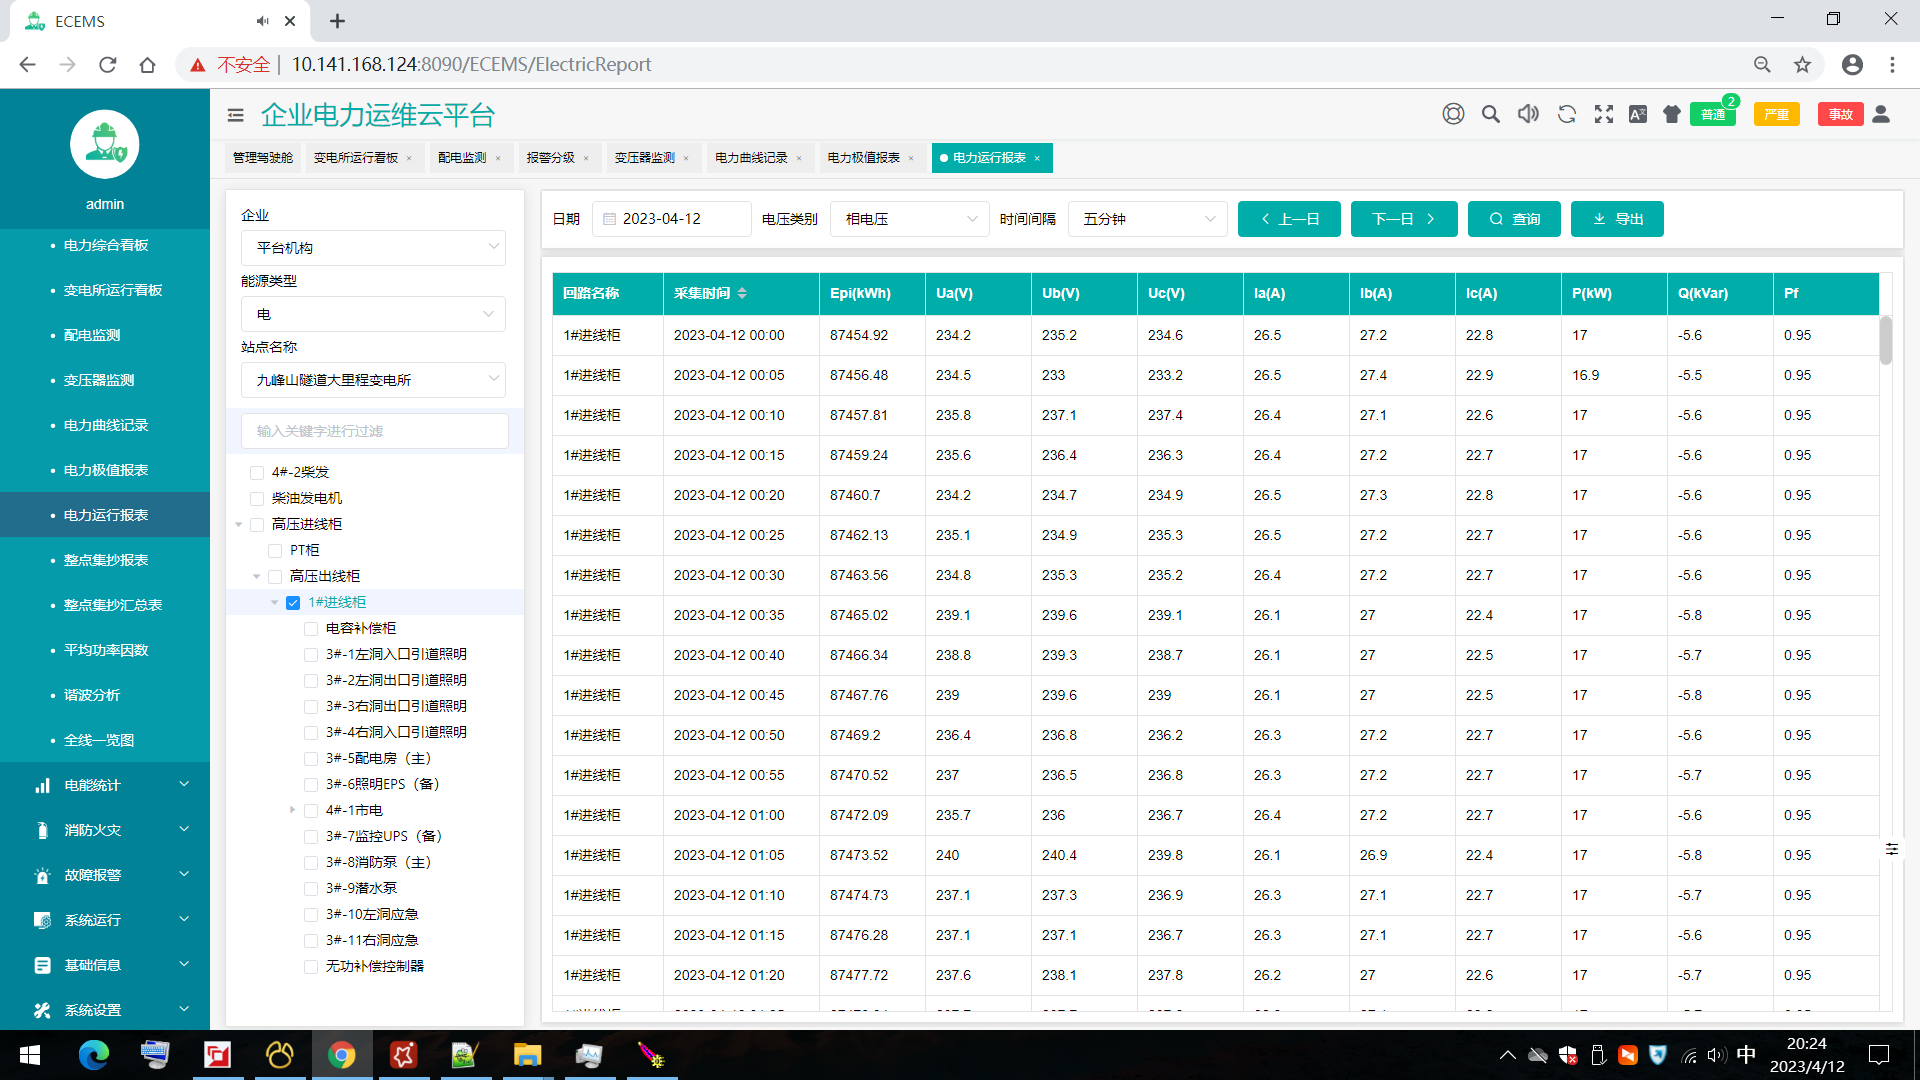Toggle the sound speaker icon in header
Viewport: 1920px width, 1080px height.
(1528, 114)
